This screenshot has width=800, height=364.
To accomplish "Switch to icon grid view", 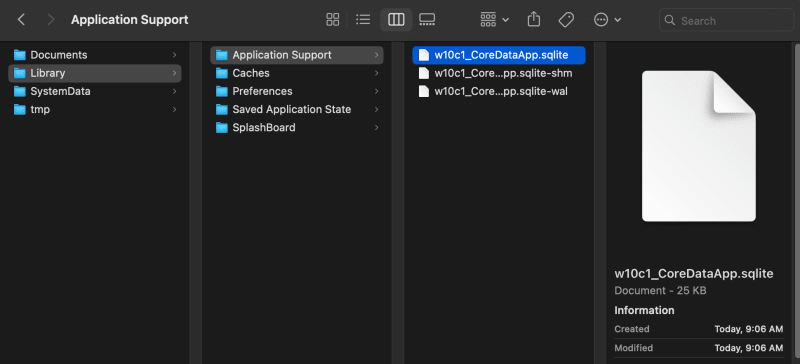I will pos(333,20).
